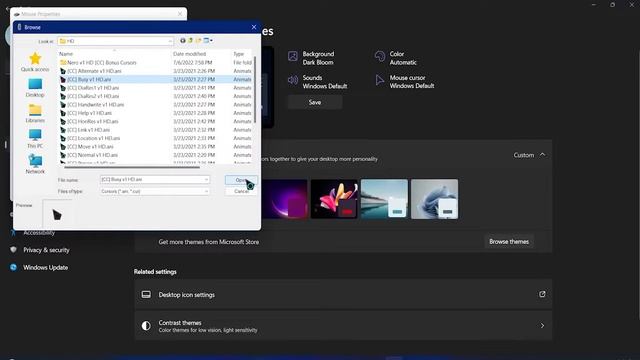Open Sounds Windows Default setting

[318, 82]
